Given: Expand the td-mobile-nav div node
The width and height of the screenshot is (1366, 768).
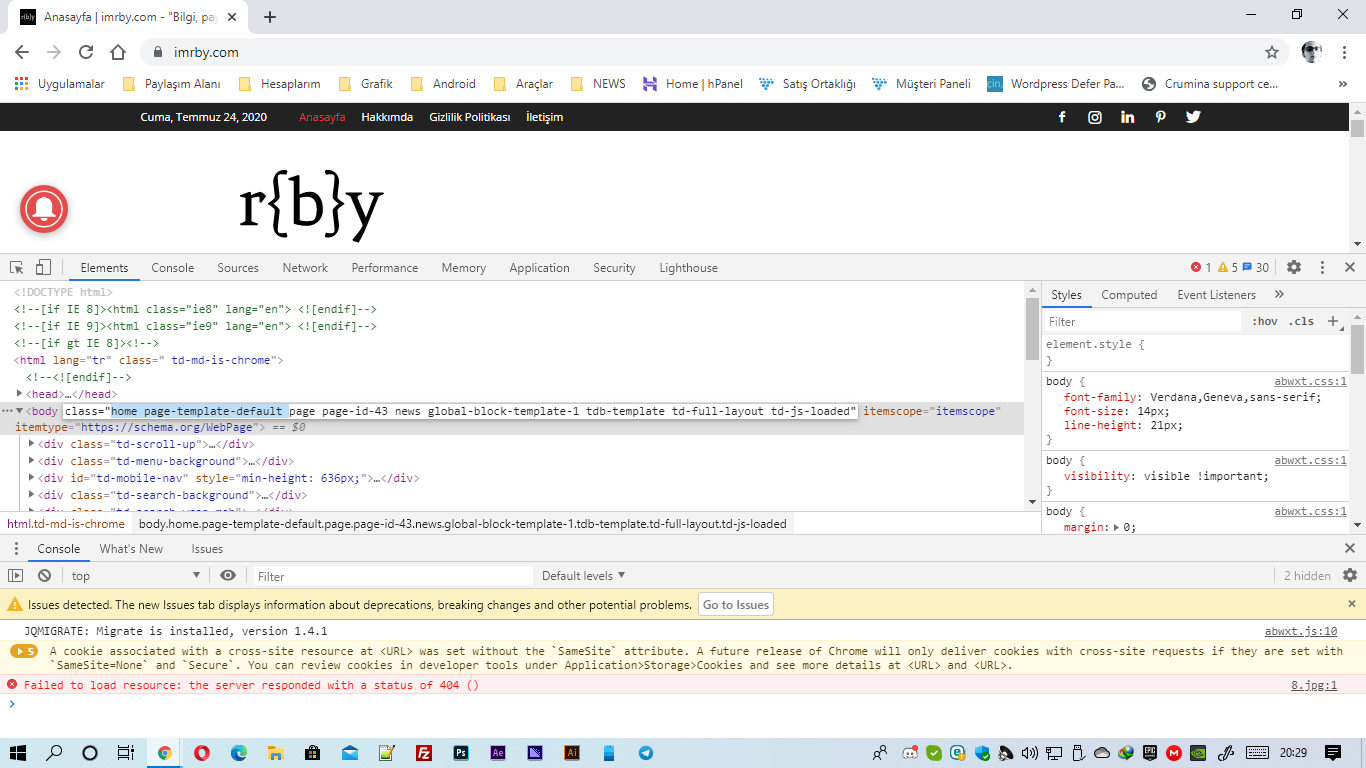Looking at the screenshot, I should coord(32,478).
